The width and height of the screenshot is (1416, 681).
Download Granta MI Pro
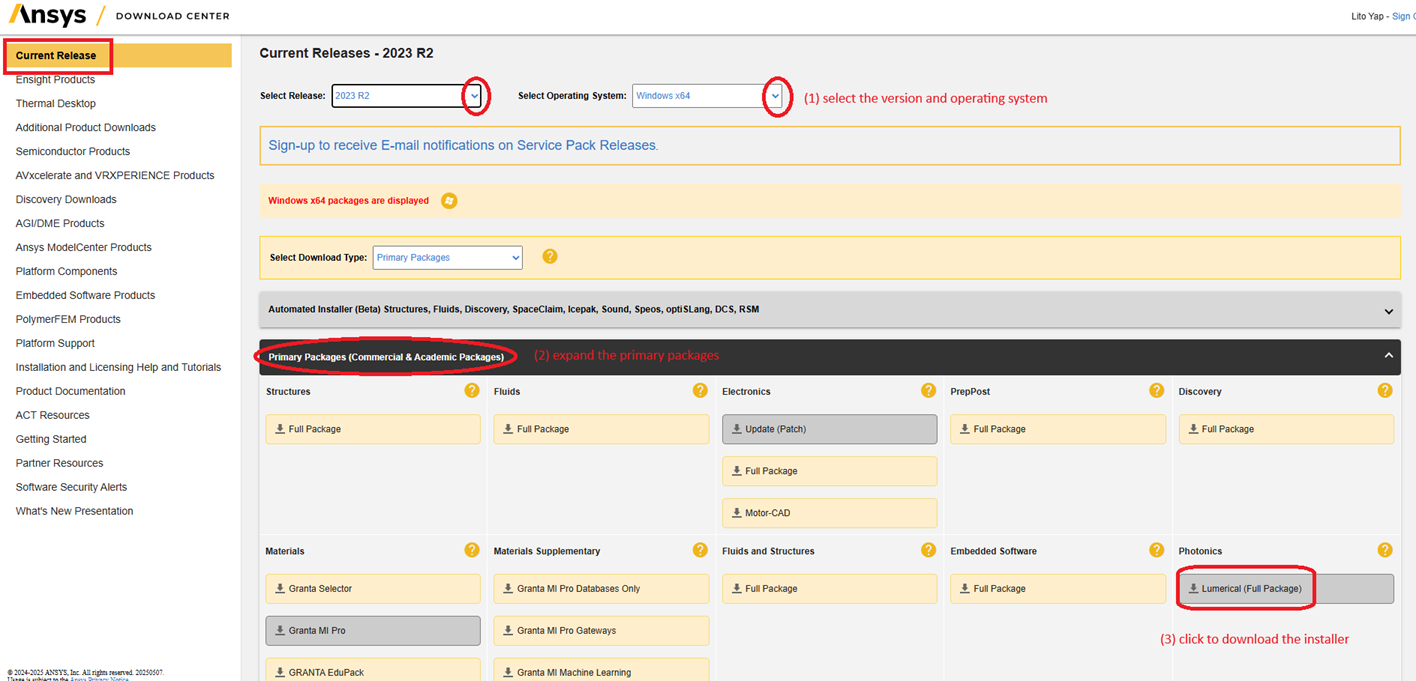(373, 631)
